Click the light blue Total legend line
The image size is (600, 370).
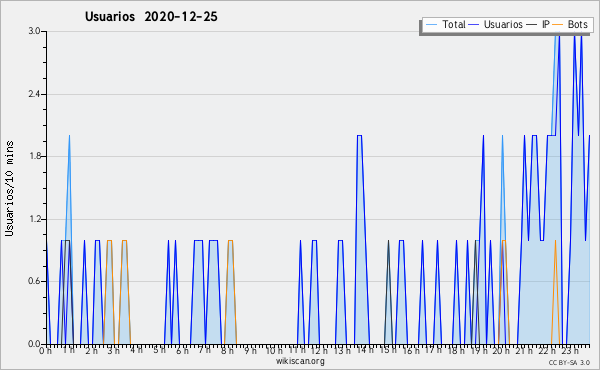coord(431,25)
